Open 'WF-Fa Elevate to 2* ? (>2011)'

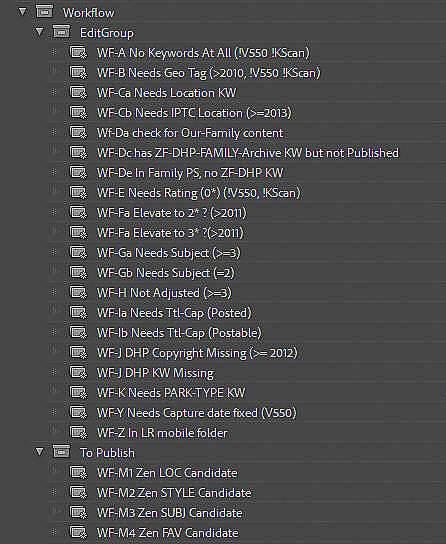click(172, 213)
